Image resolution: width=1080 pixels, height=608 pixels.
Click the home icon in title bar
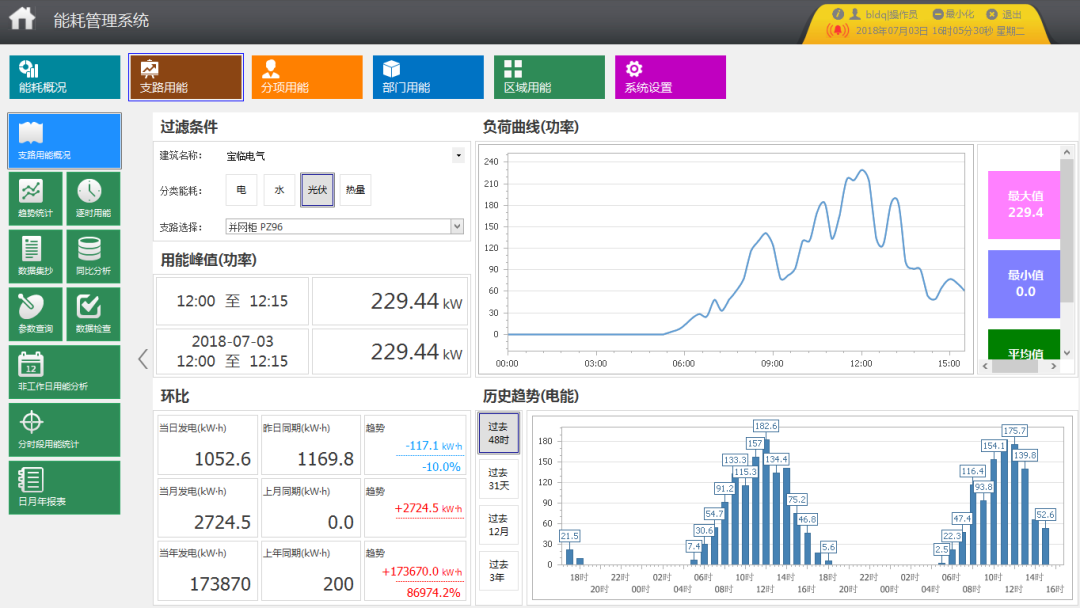point(21,19)
